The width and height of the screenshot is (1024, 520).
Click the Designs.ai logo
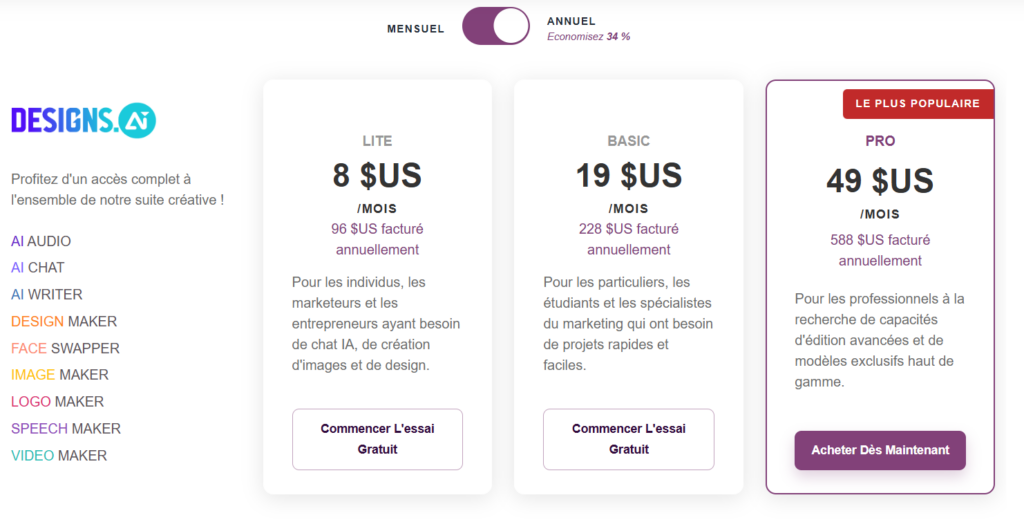click(84, 120)
